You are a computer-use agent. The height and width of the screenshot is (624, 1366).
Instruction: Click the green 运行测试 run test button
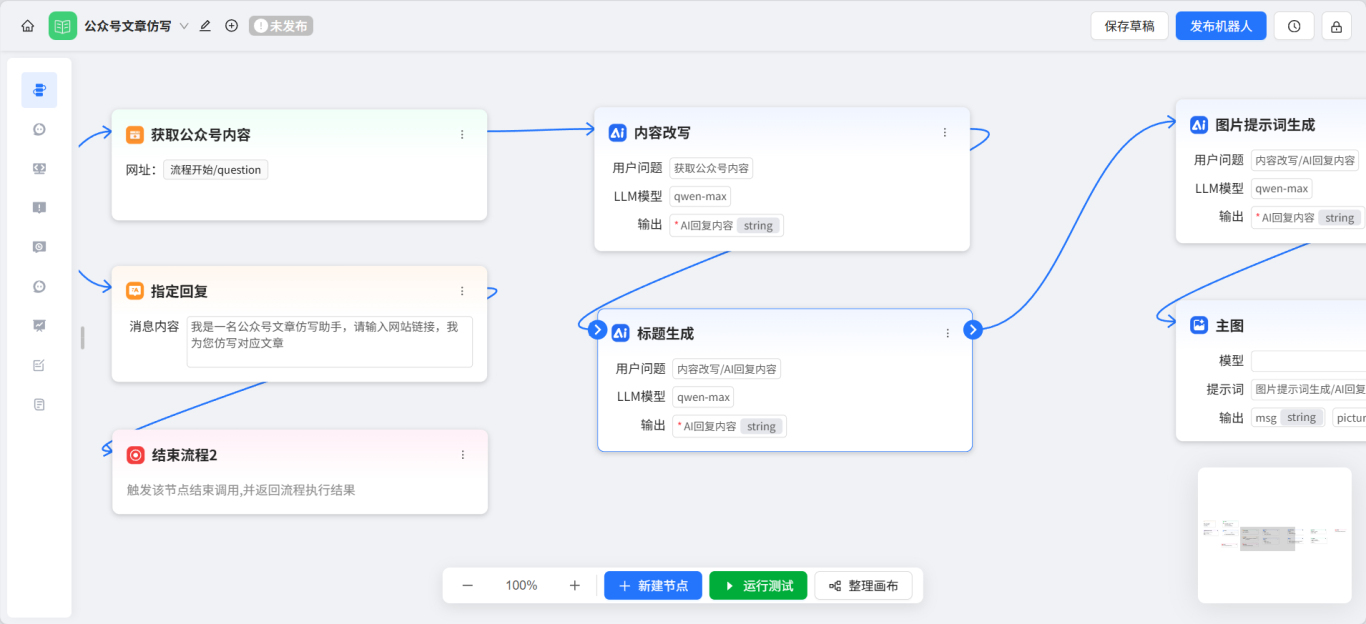click(x=757, y=585)
